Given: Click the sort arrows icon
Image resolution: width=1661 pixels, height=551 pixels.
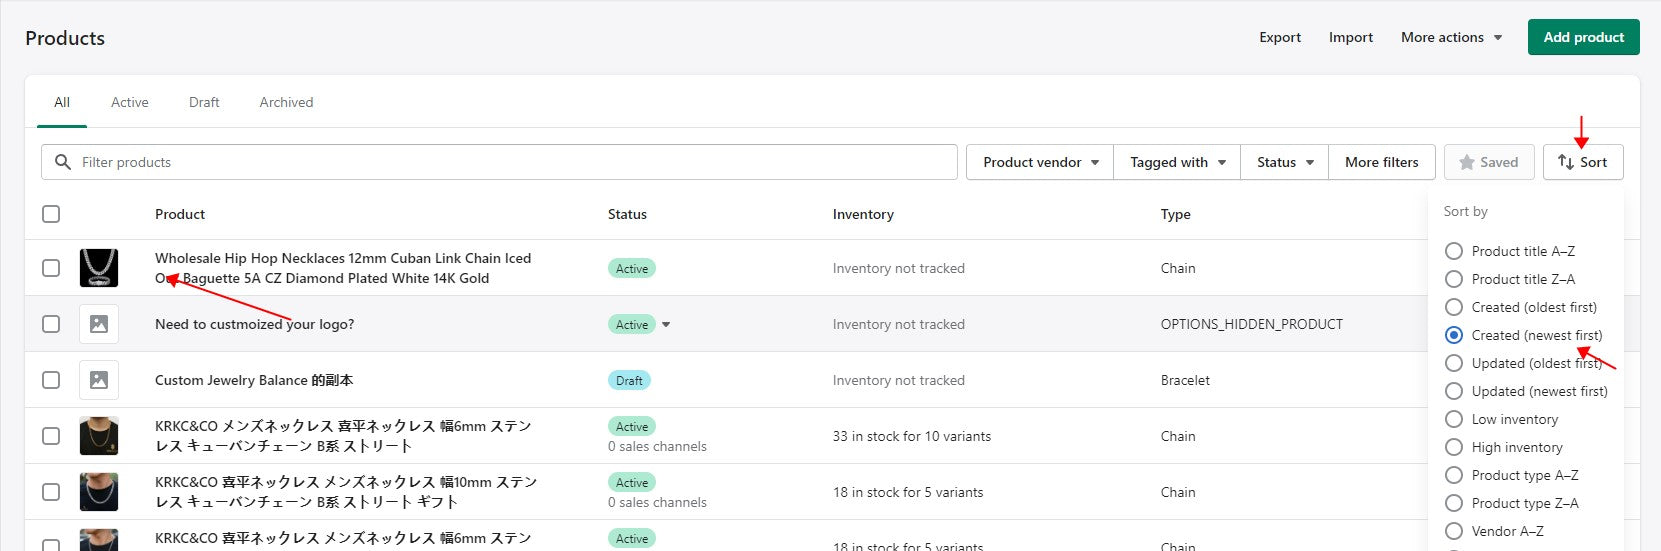Looking at the screenshot, I should point(1566,162).
